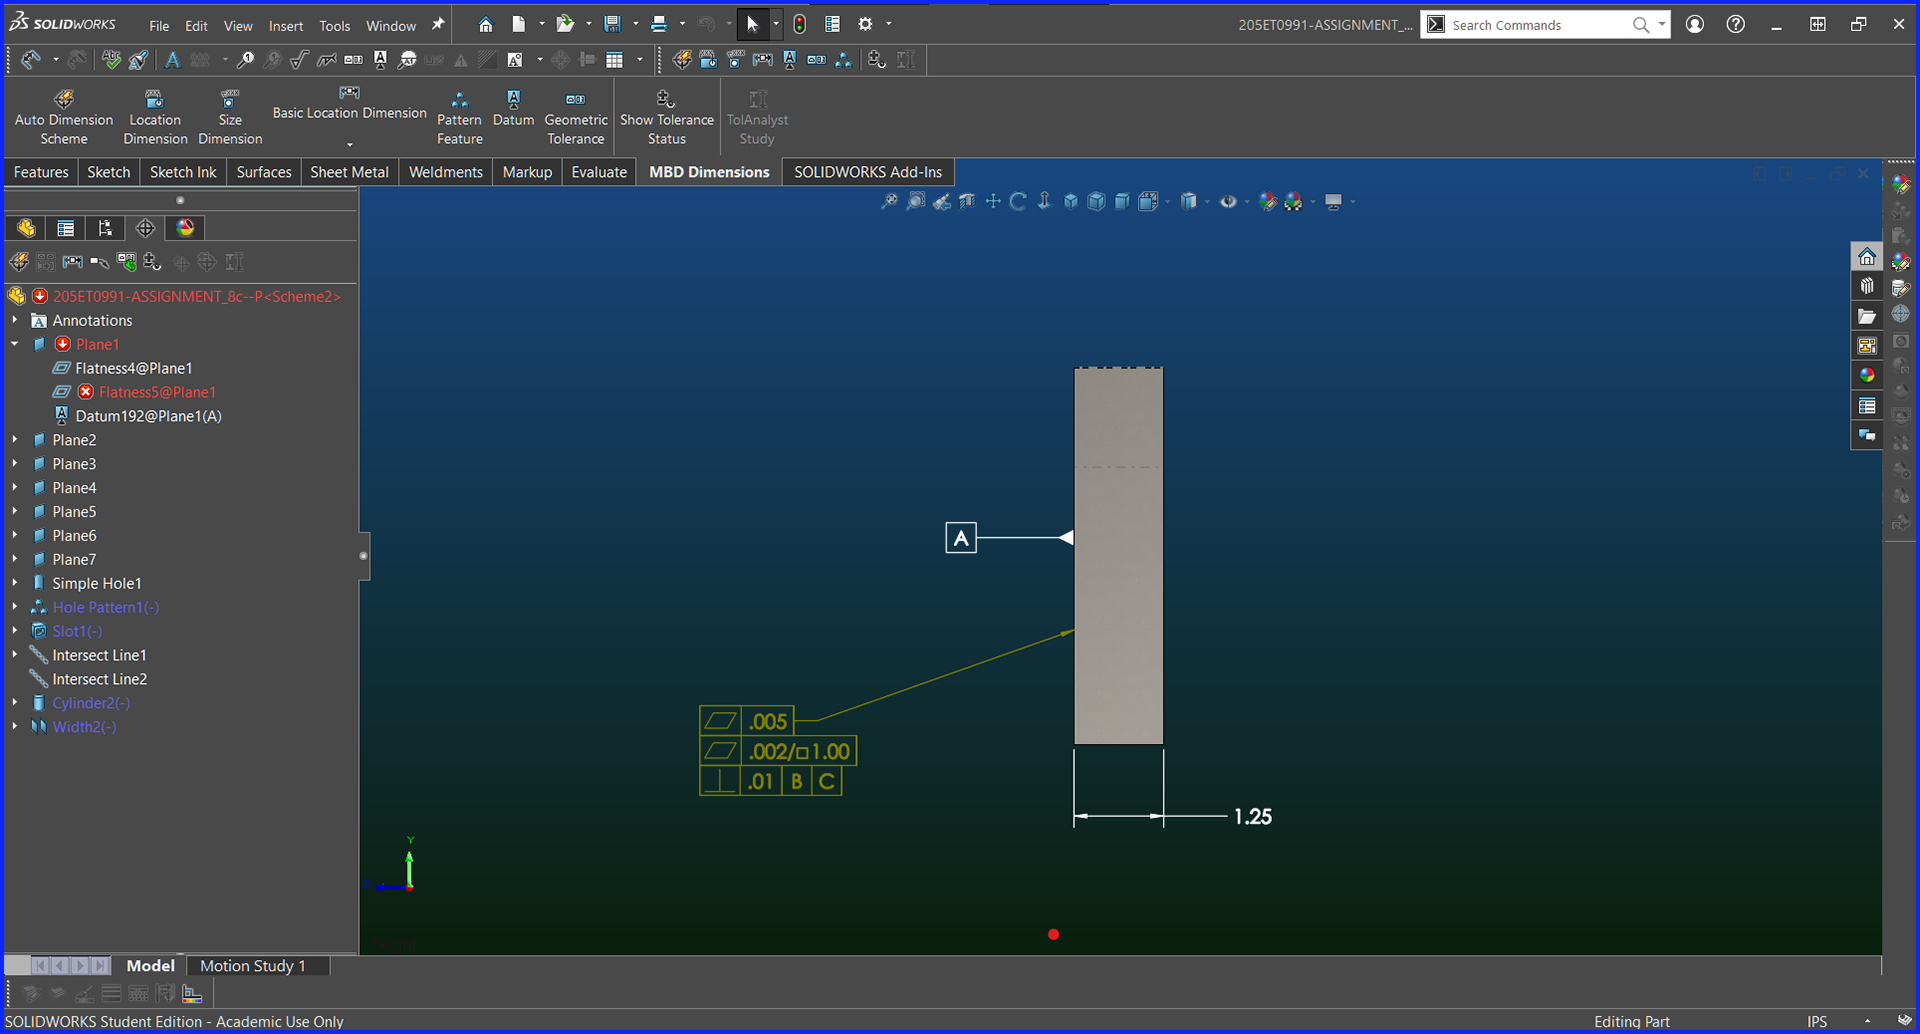Click the Print icon
The height and width of the screenshot is (1034, 1920).
click(658, 24)
